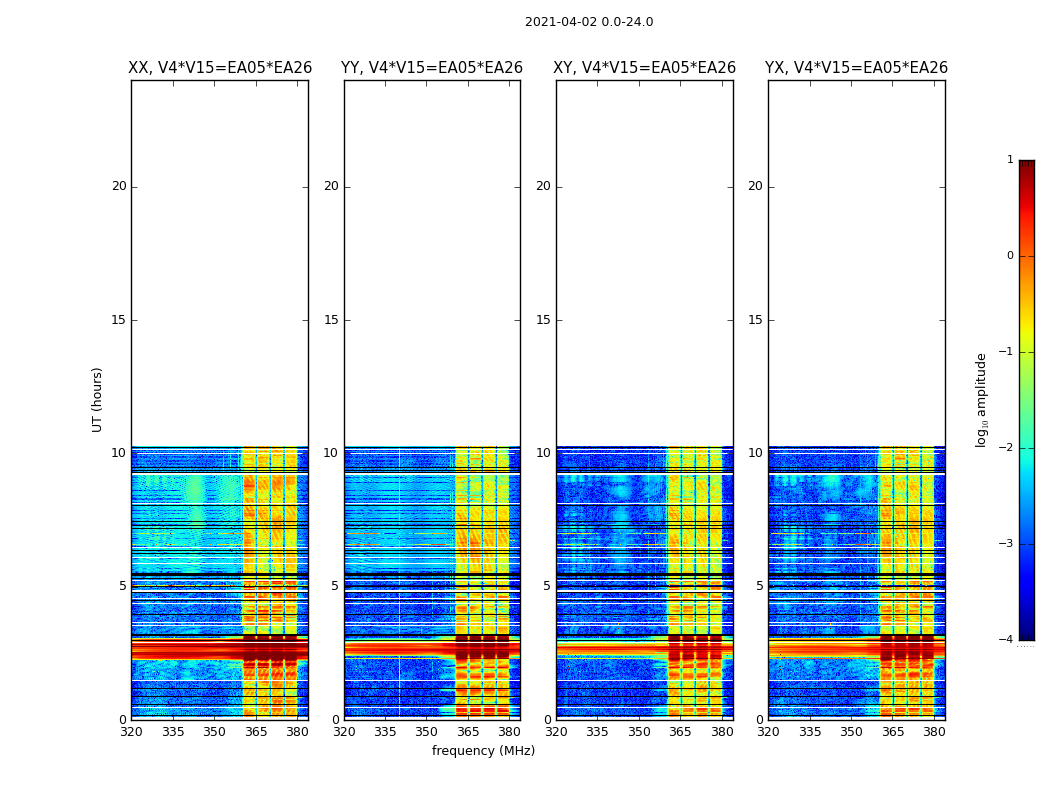Image resolution: width=1050 pixels, height=800 pixels.
Task: Click the YY, V4*V15=EA05*EA26 panel title
Action: coord(432,68)
